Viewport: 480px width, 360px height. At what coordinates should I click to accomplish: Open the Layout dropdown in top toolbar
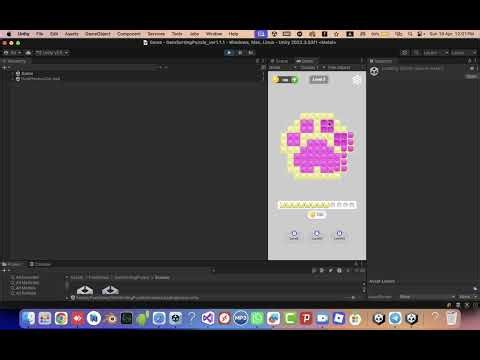(x=463, y=53)
